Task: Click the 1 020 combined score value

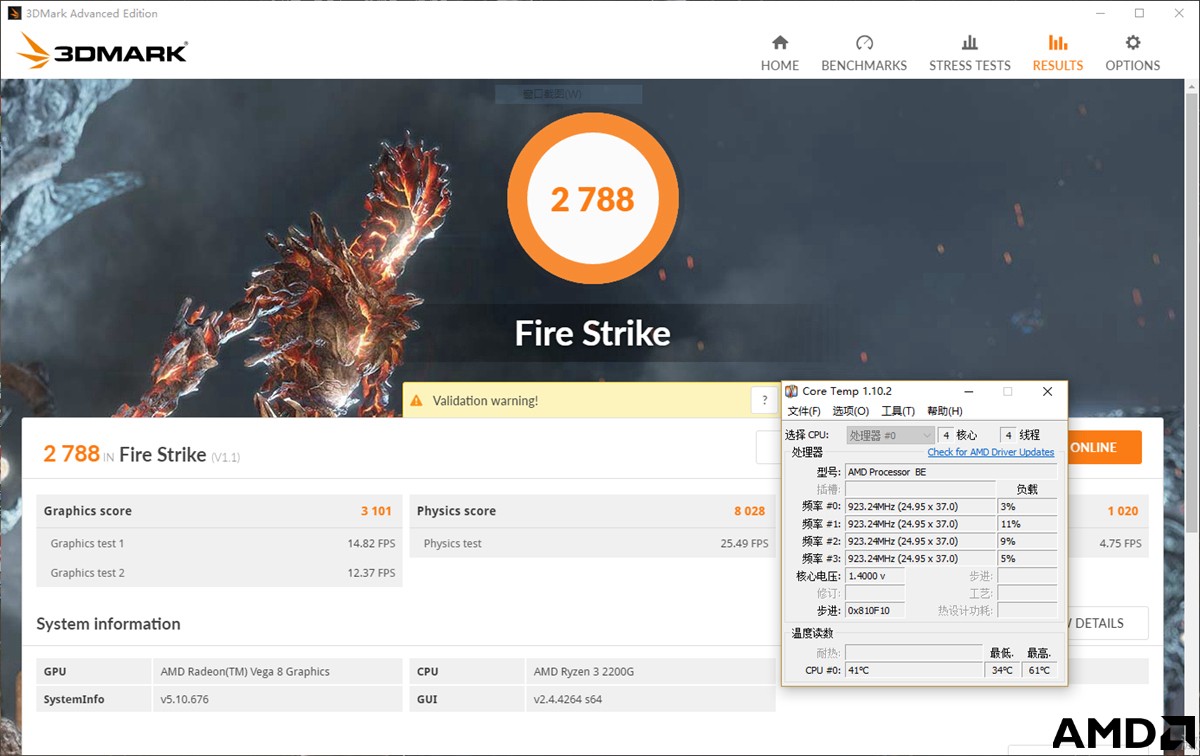Action: [x=1122, y=511]
